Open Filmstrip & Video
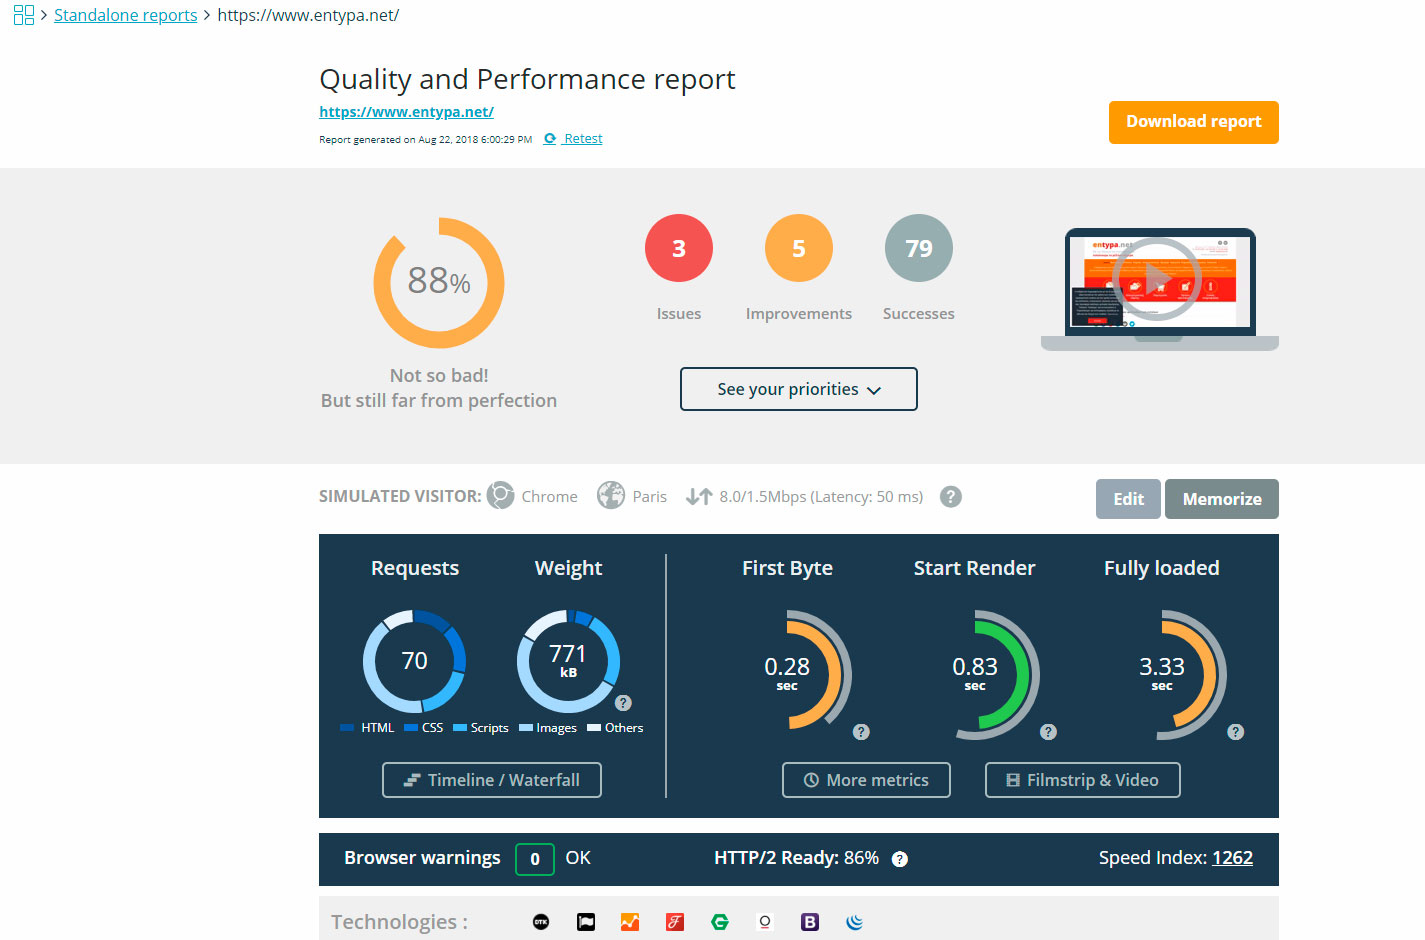Image resolution: width=1425 pixels, height=940 pixels. coord(1082,780)
